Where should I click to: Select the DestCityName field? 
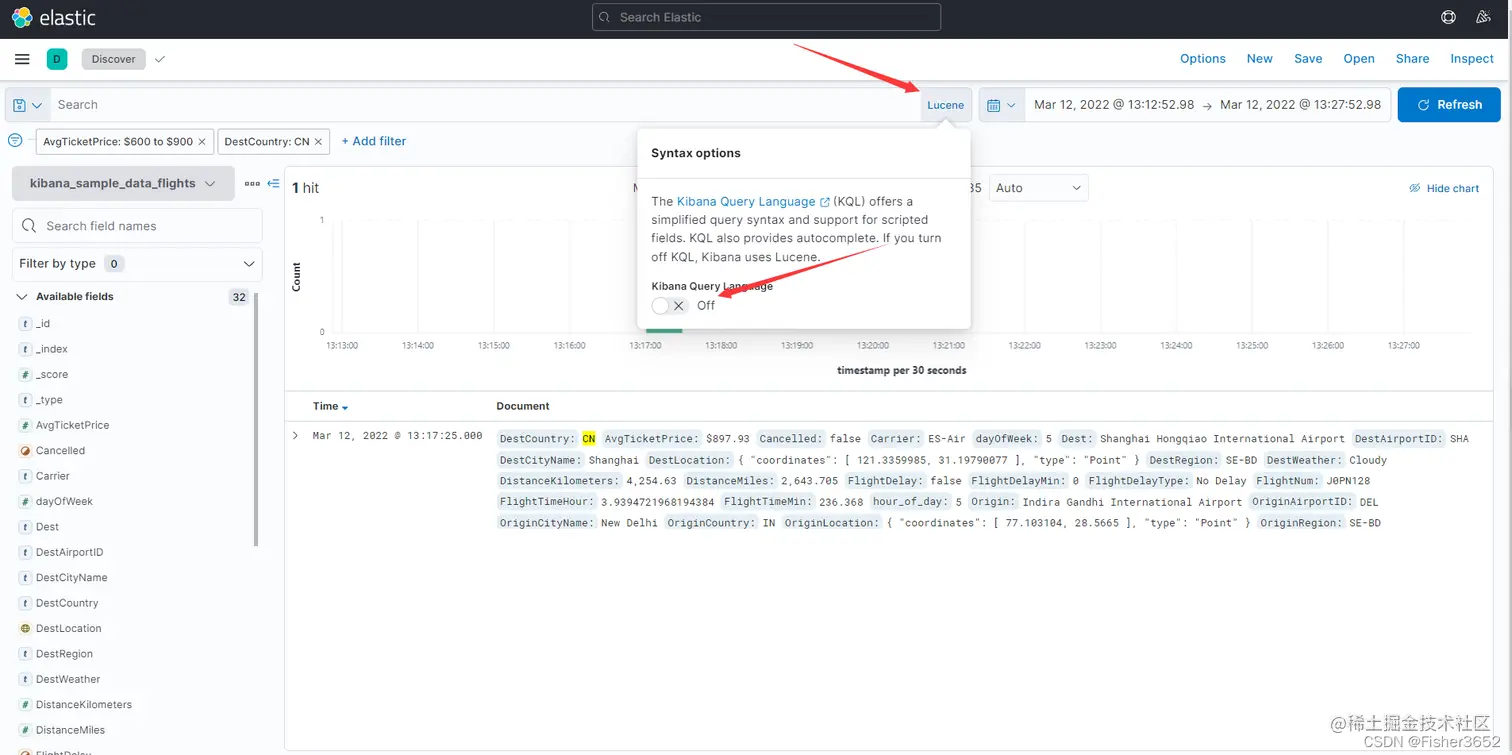coord(71,577)
